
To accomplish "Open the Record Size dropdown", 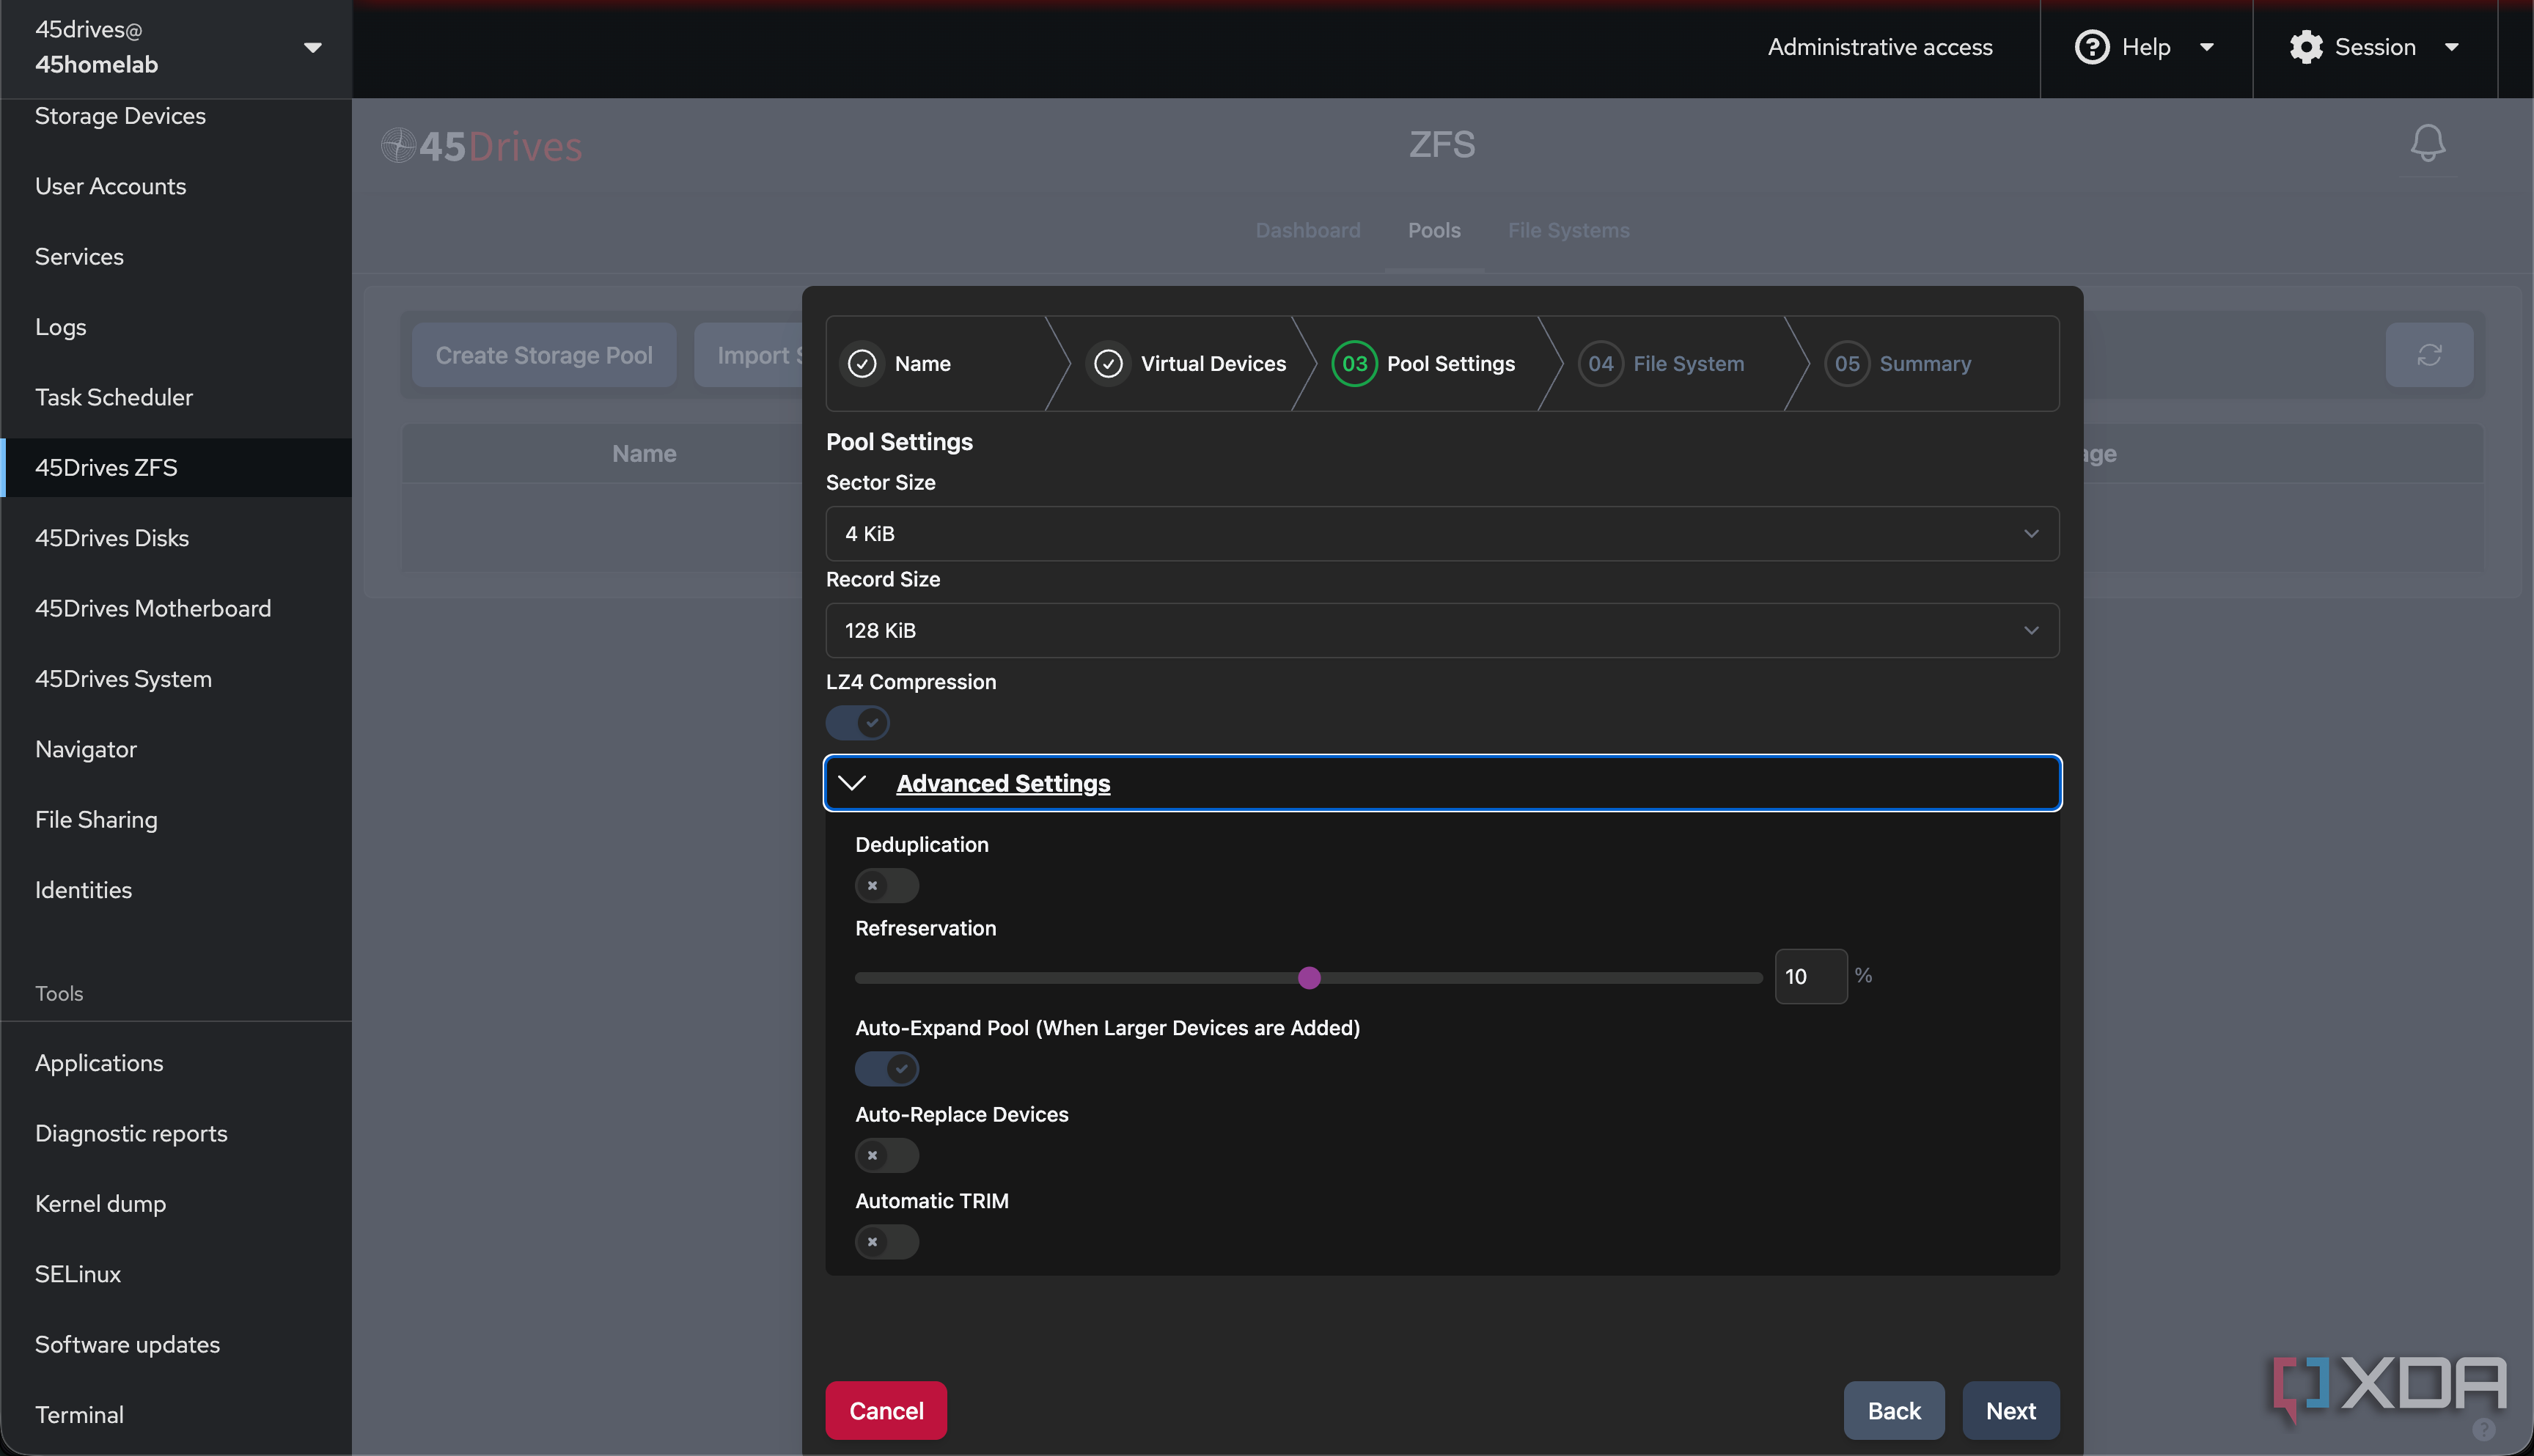I will 1442,630.
